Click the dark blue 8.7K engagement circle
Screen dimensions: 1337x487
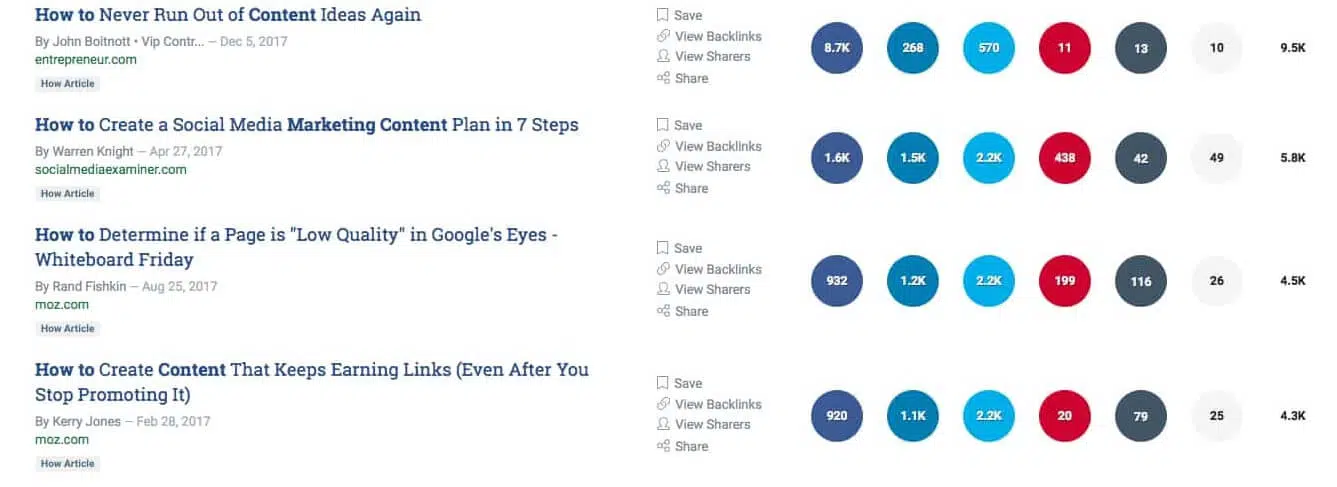click(x=836, y=48)
